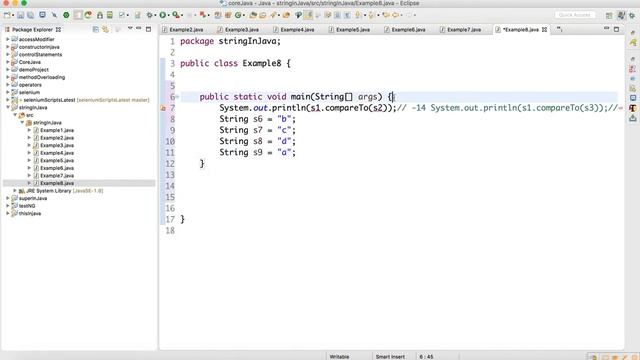Select the testNG project

pyautogui.click(x=27, y=206)
